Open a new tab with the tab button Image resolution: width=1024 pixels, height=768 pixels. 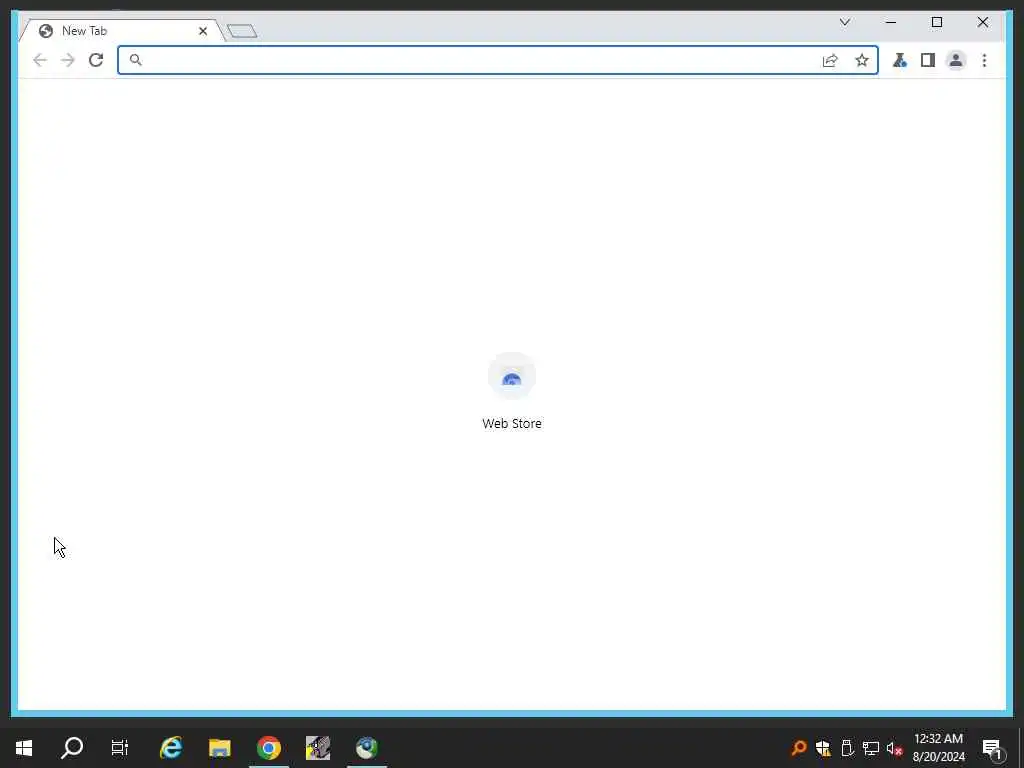(242, 31)
